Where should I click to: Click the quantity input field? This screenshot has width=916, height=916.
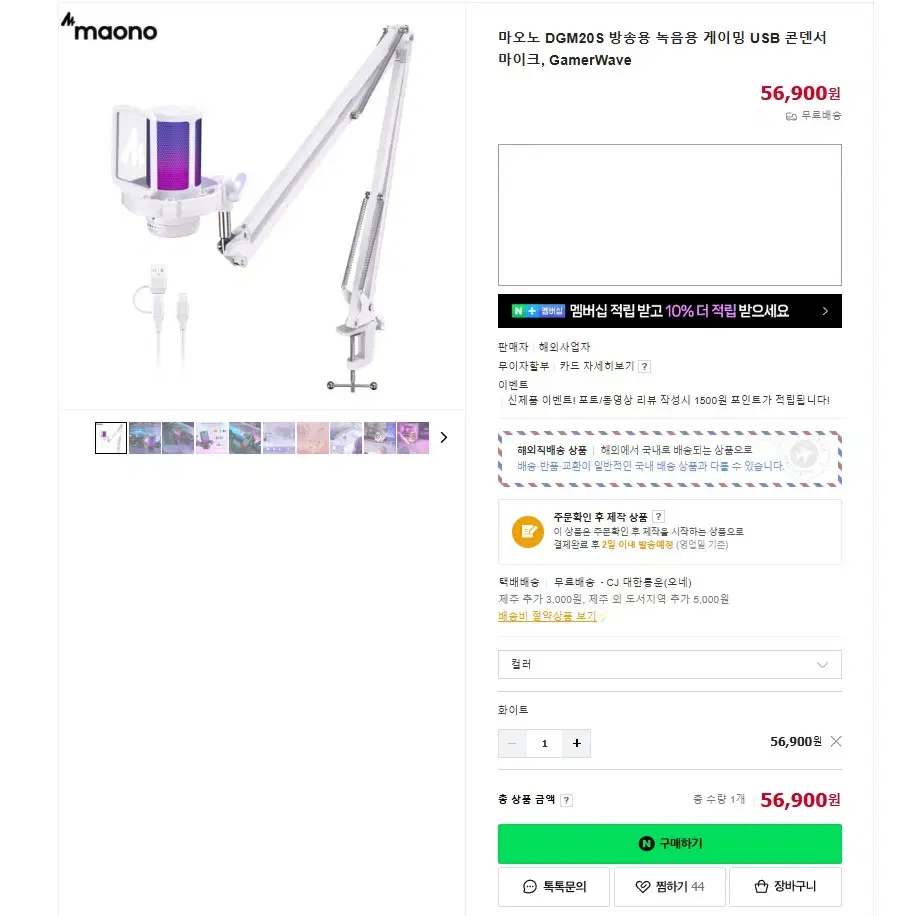tap(544, 743)
